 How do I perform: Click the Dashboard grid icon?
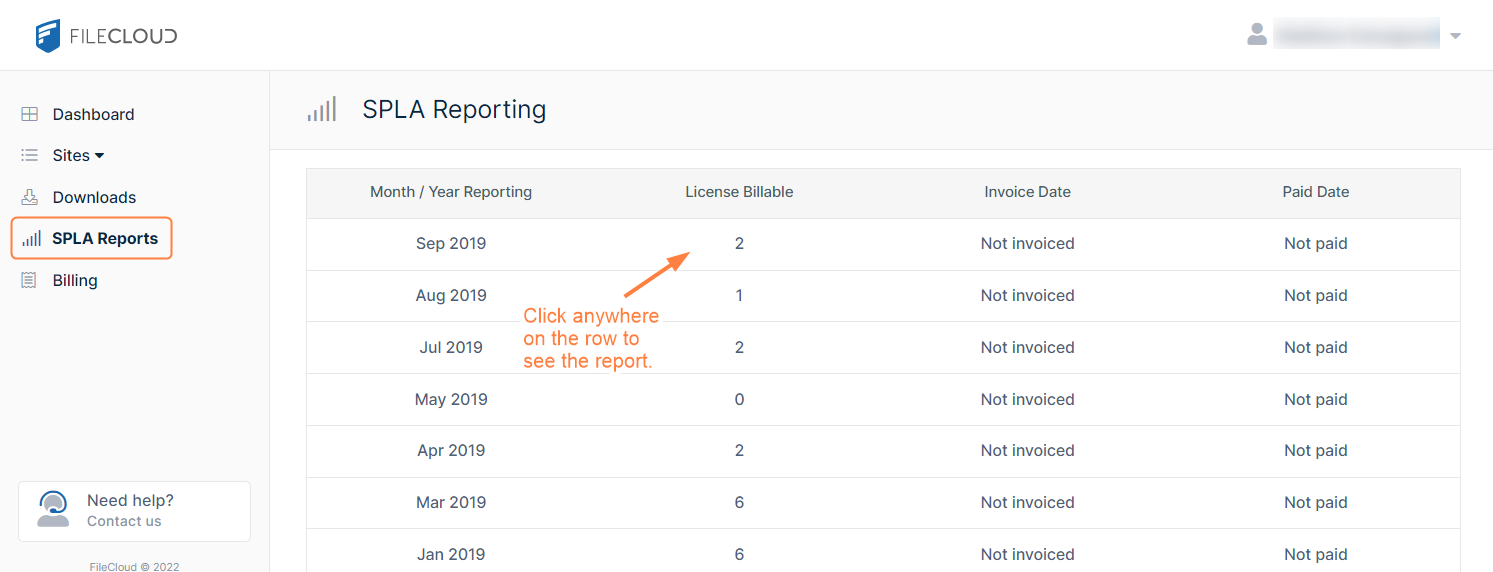(x=30, y=114)
